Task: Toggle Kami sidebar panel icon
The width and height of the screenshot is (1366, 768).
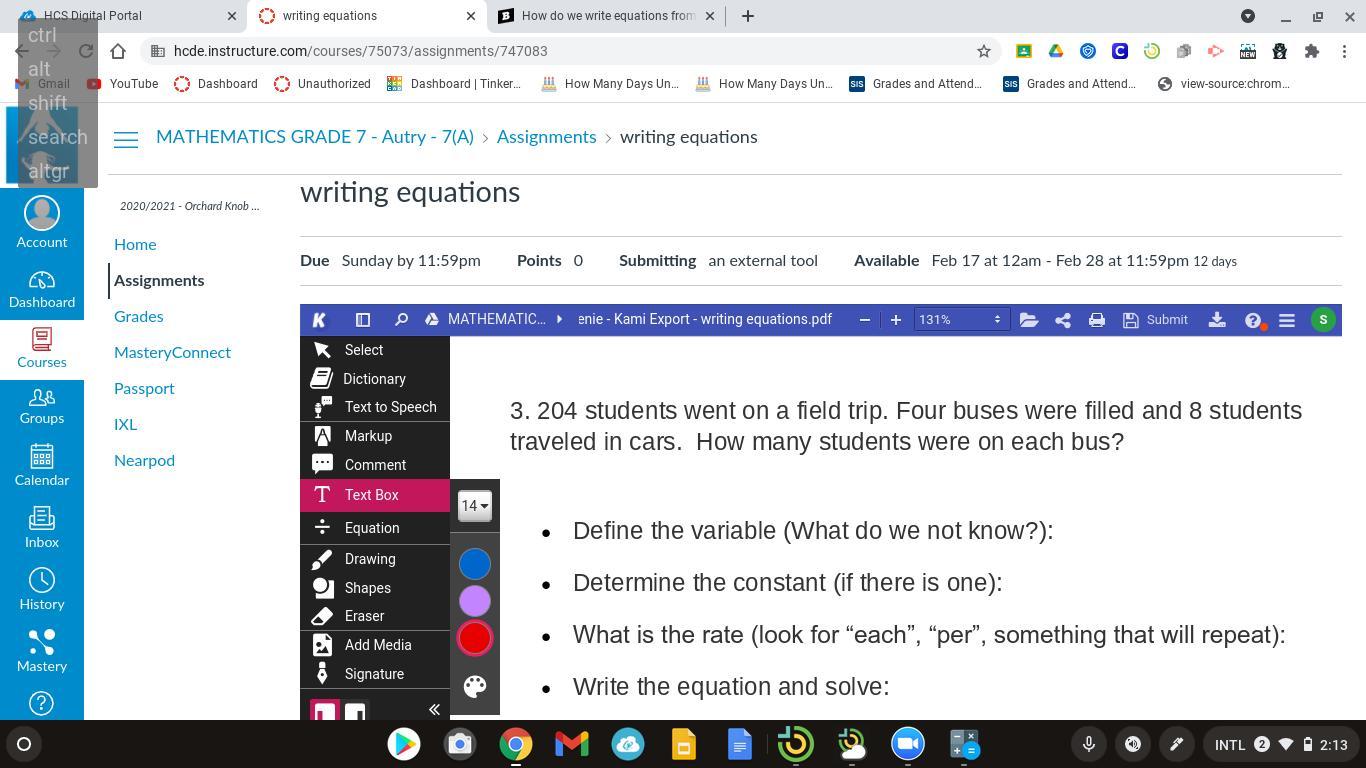Action: (x=363, y=320)
